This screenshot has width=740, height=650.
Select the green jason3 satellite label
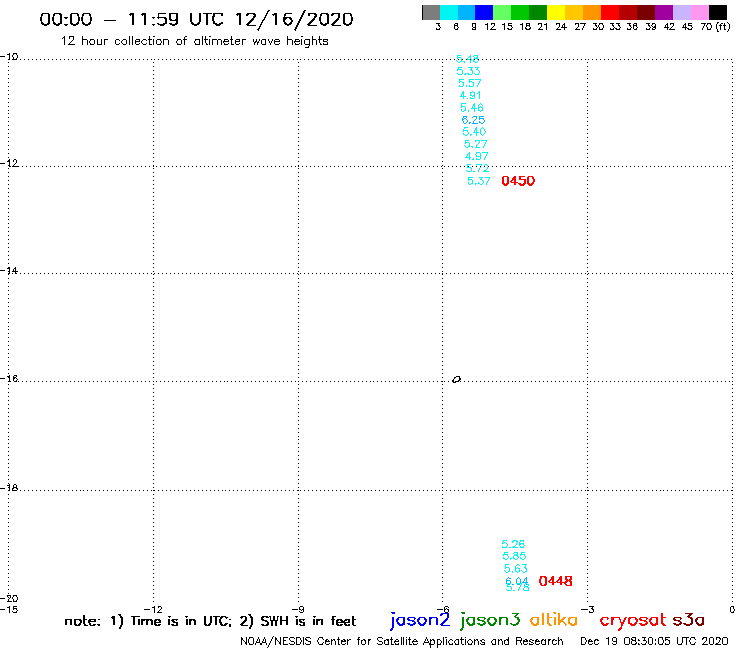point(490,620)
